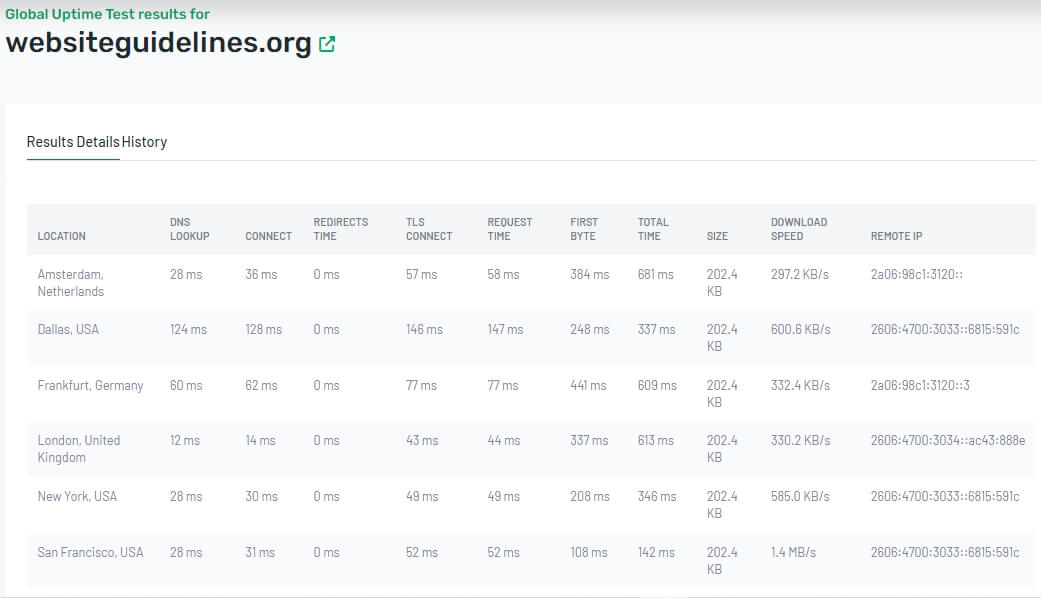
Task: Open websiteguidelines.org external link icon
Action: (327, 44)
